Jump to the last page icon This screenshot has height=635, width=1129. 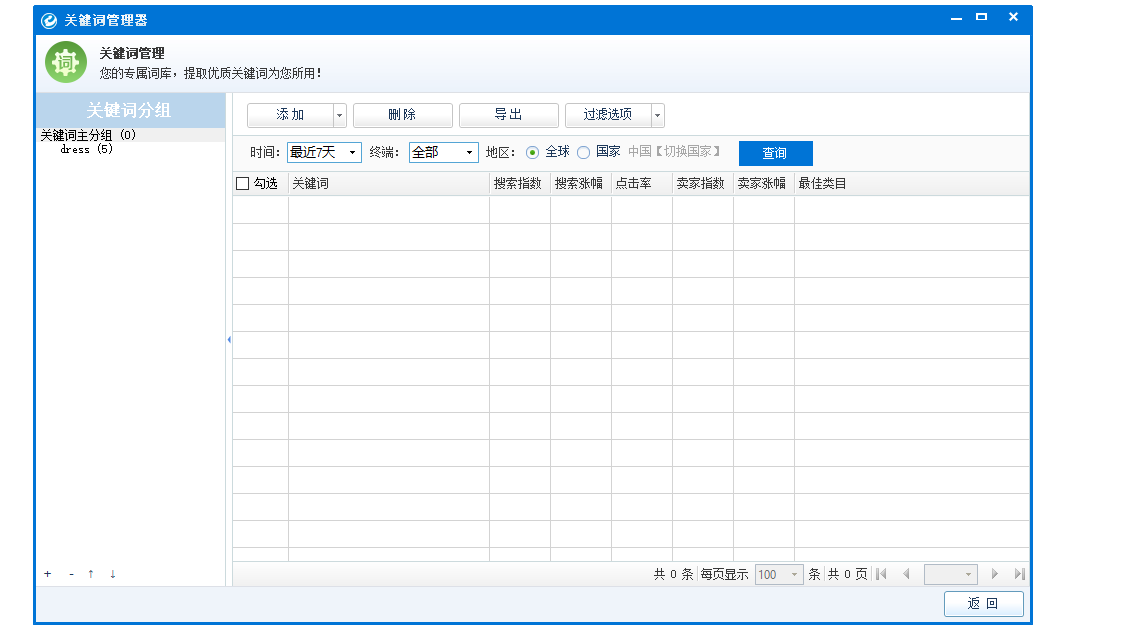[x=1019, y=574]
